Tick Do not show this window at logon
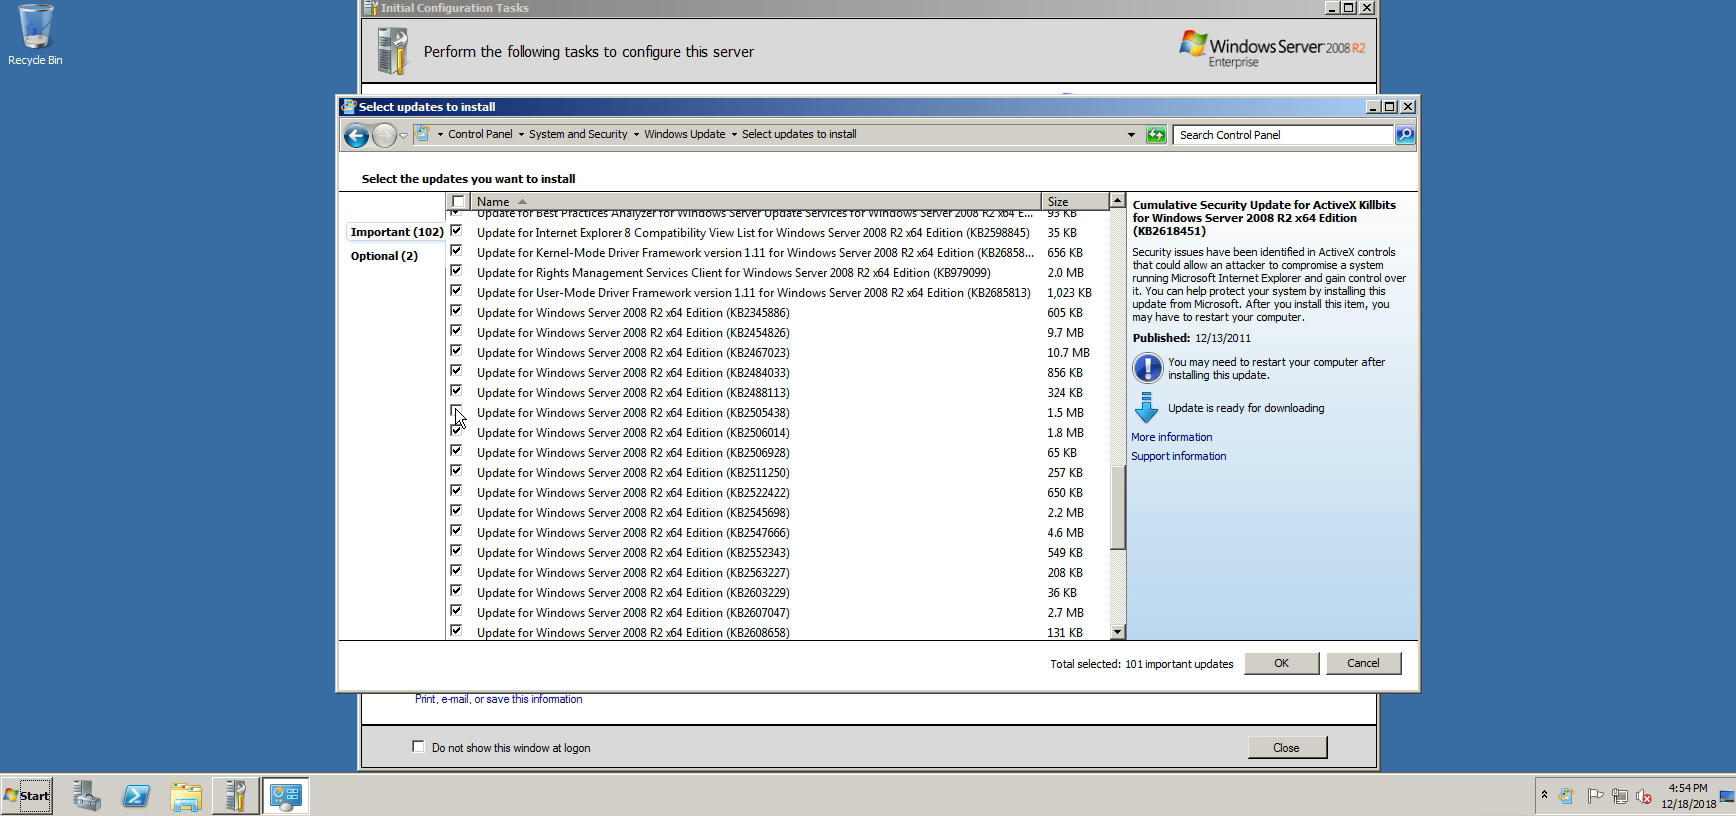1736x816 pixels. (x=418, y=746)
